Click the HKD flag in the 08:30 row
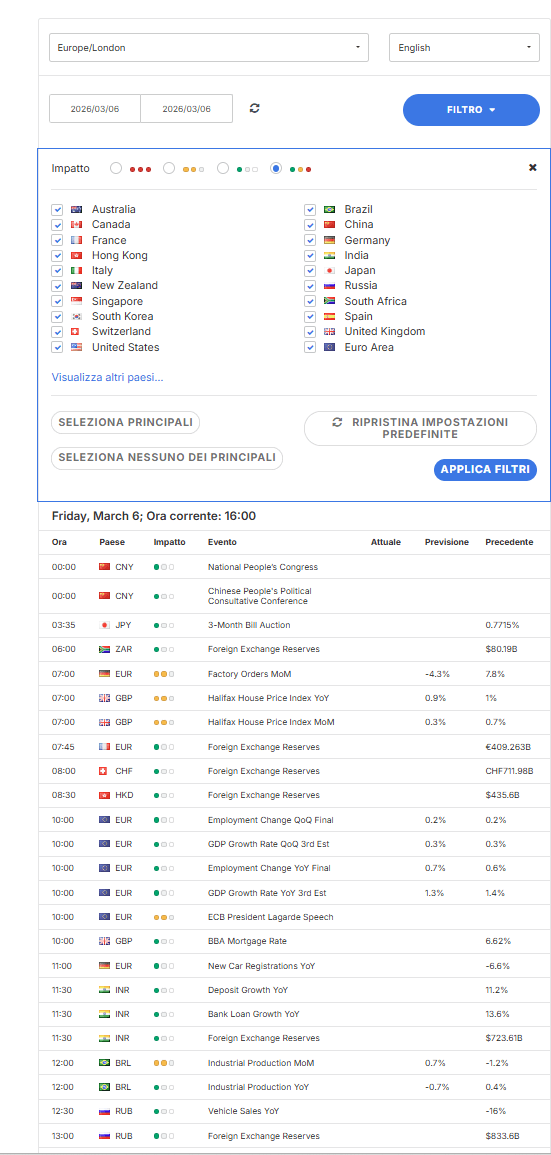Image resolution: width=551 pixels, height=1155 pixels. point(104,795)
